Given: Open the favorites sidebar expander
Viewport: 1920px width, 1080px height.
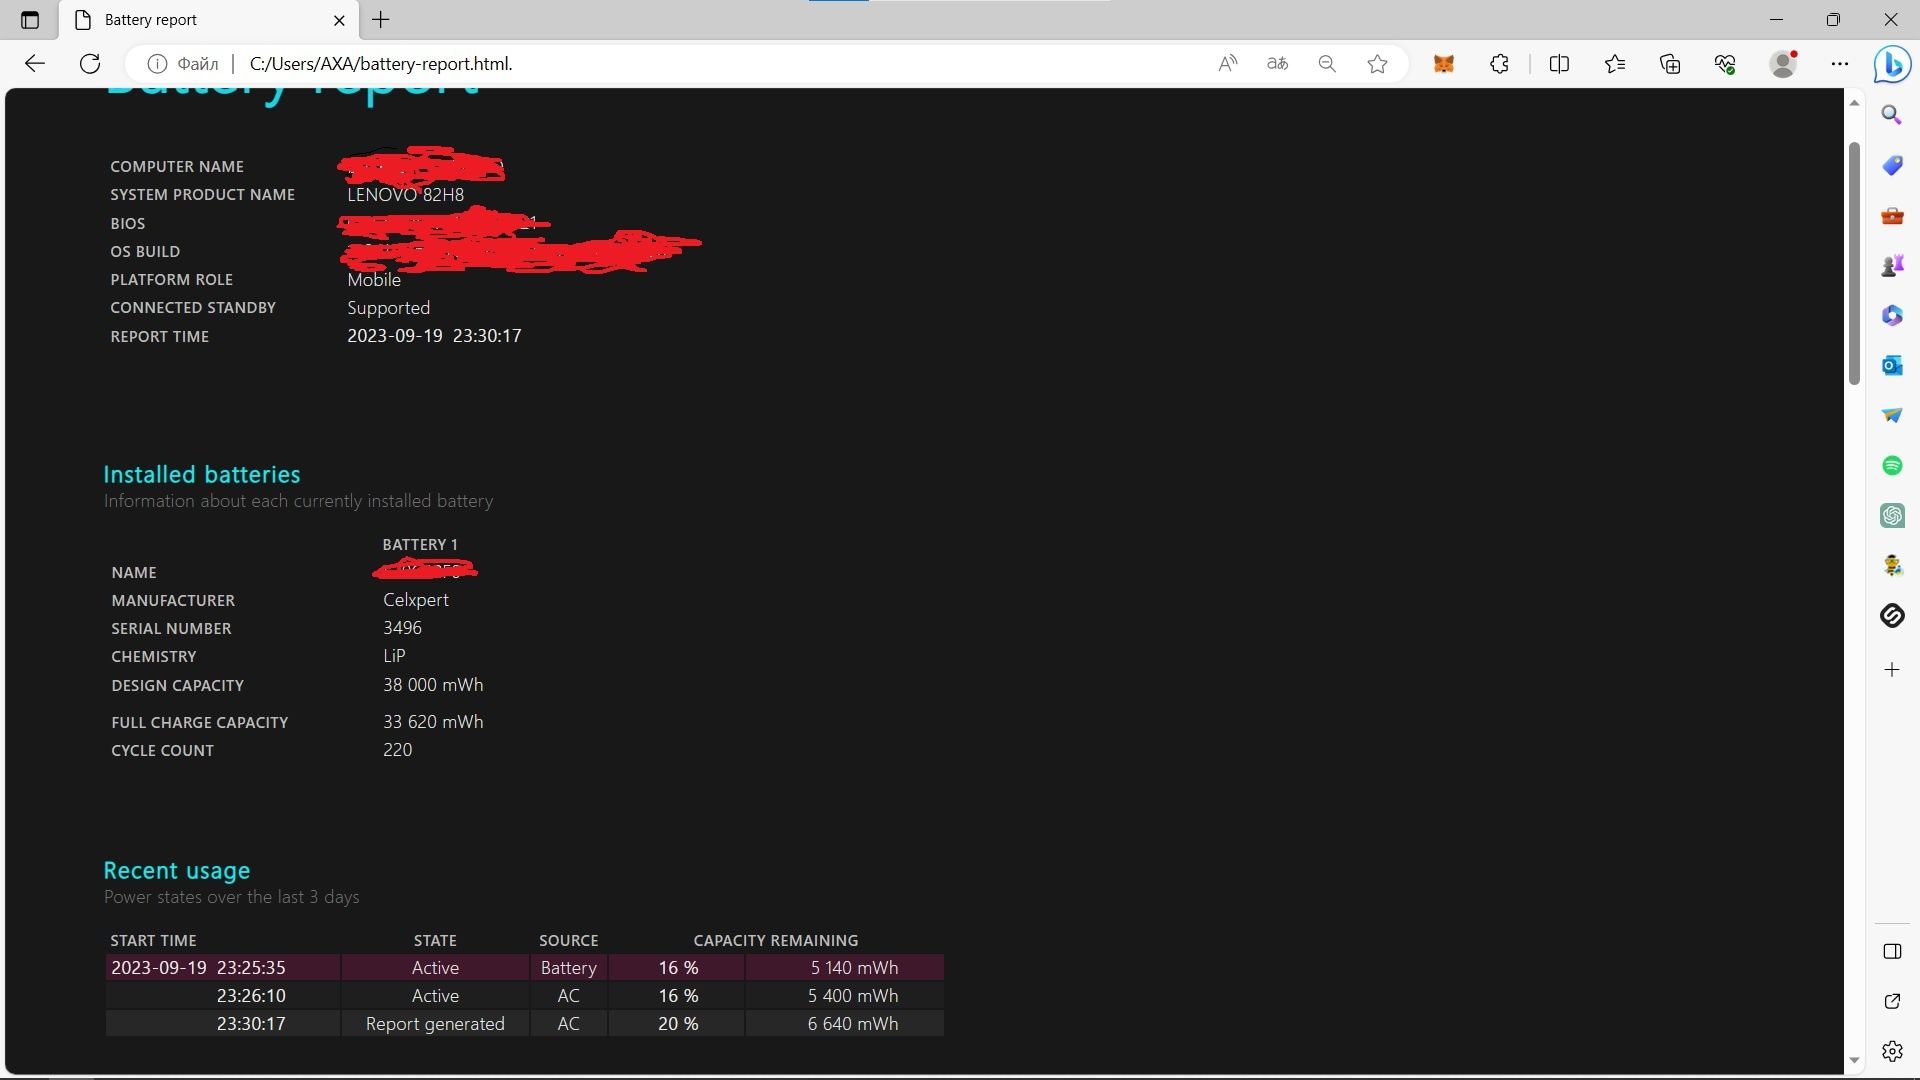Looking at the screenshot, I should tap(1614, 62).
